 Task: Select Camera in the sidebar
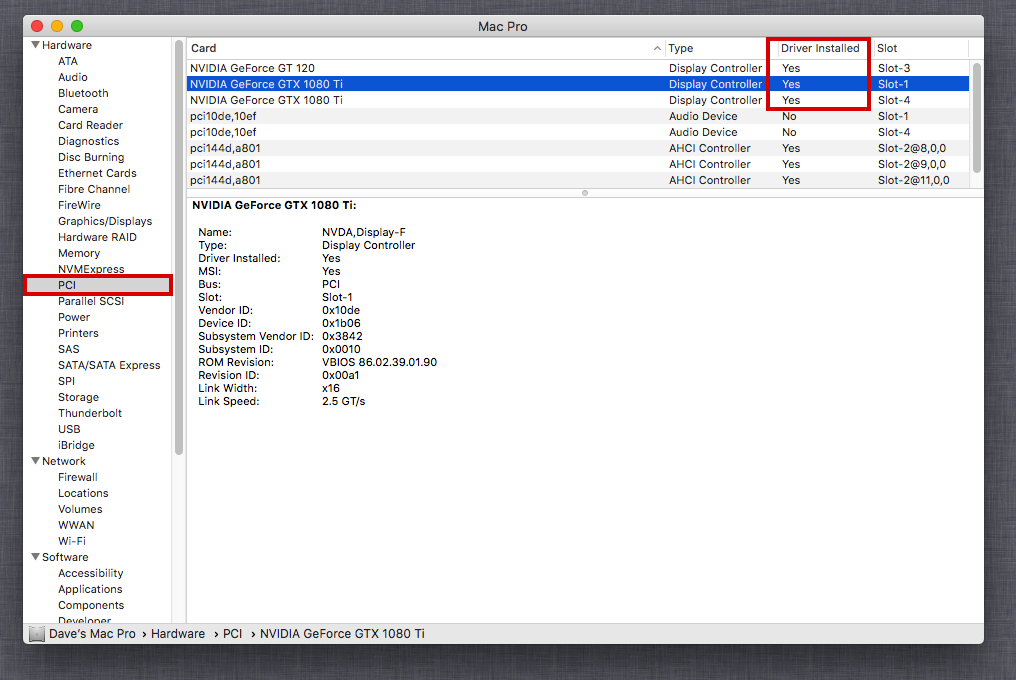coord(78,109)
